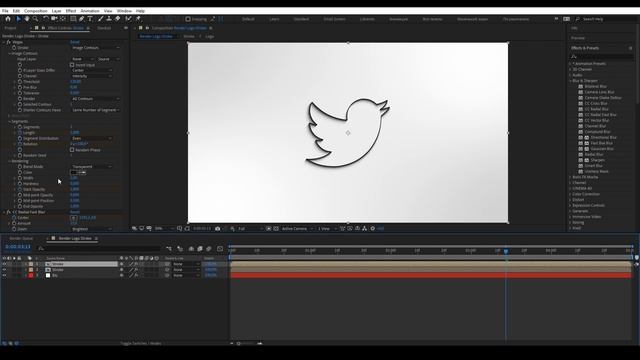Select the Brush tool
The height and width of the screenshot is (360, 640).
(100, 19)
